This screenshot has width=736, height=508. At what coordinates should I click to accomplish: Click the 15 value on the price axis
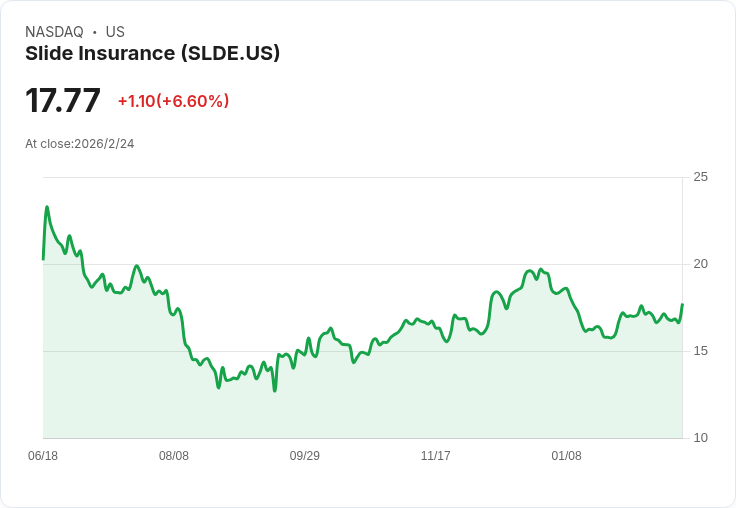[x=700, y=351]
